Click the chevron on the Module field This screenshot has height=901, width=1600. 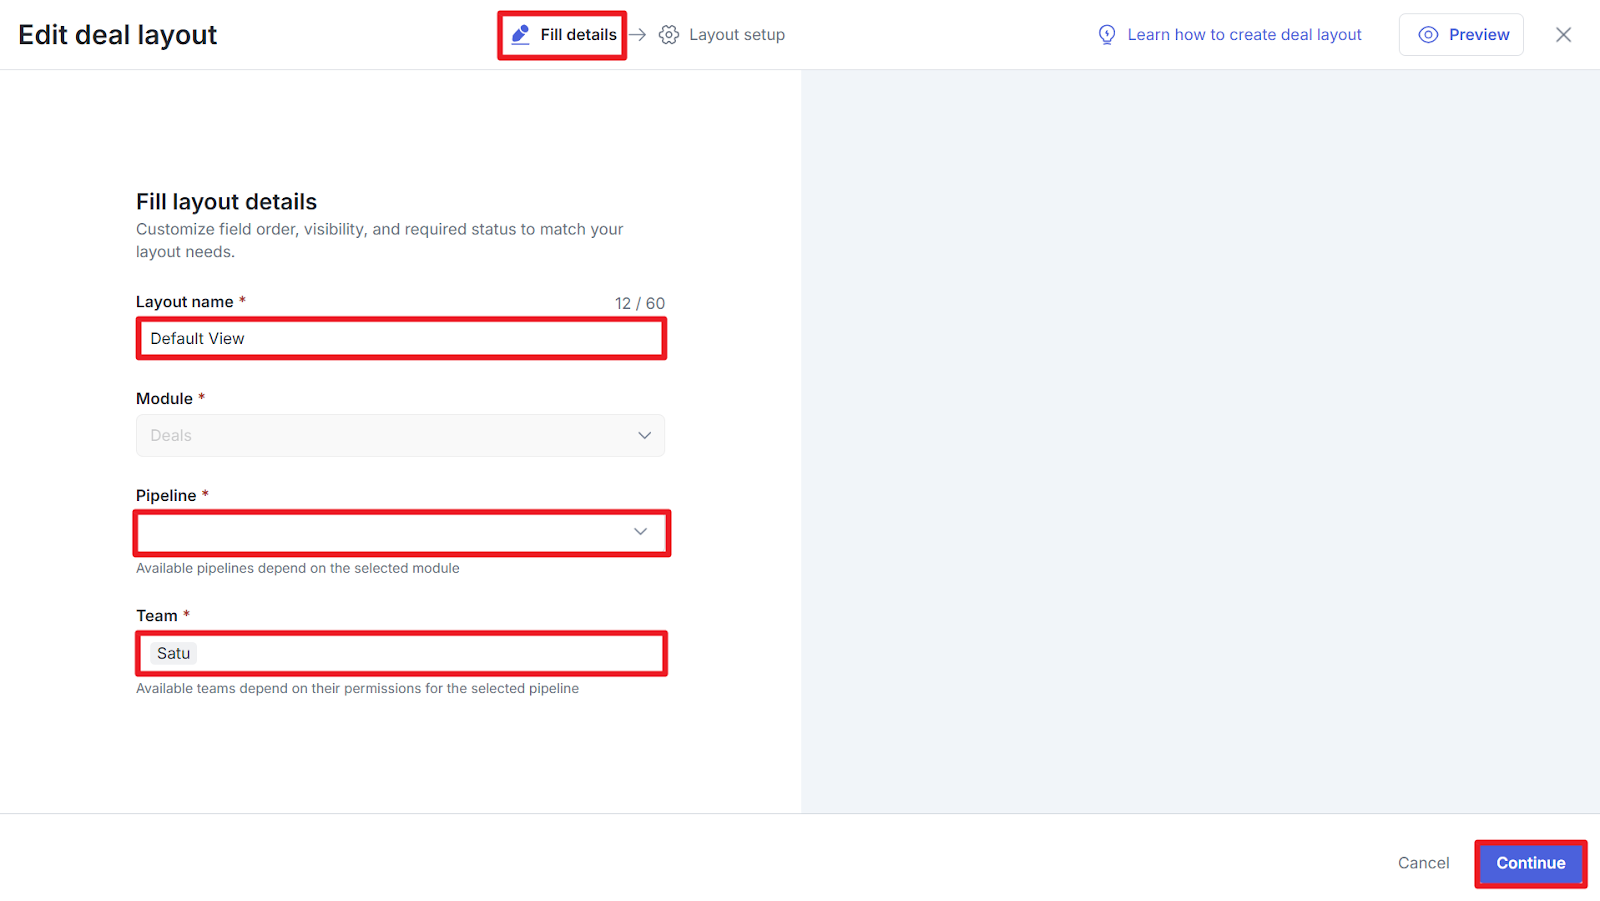click(x=644, y=435)
